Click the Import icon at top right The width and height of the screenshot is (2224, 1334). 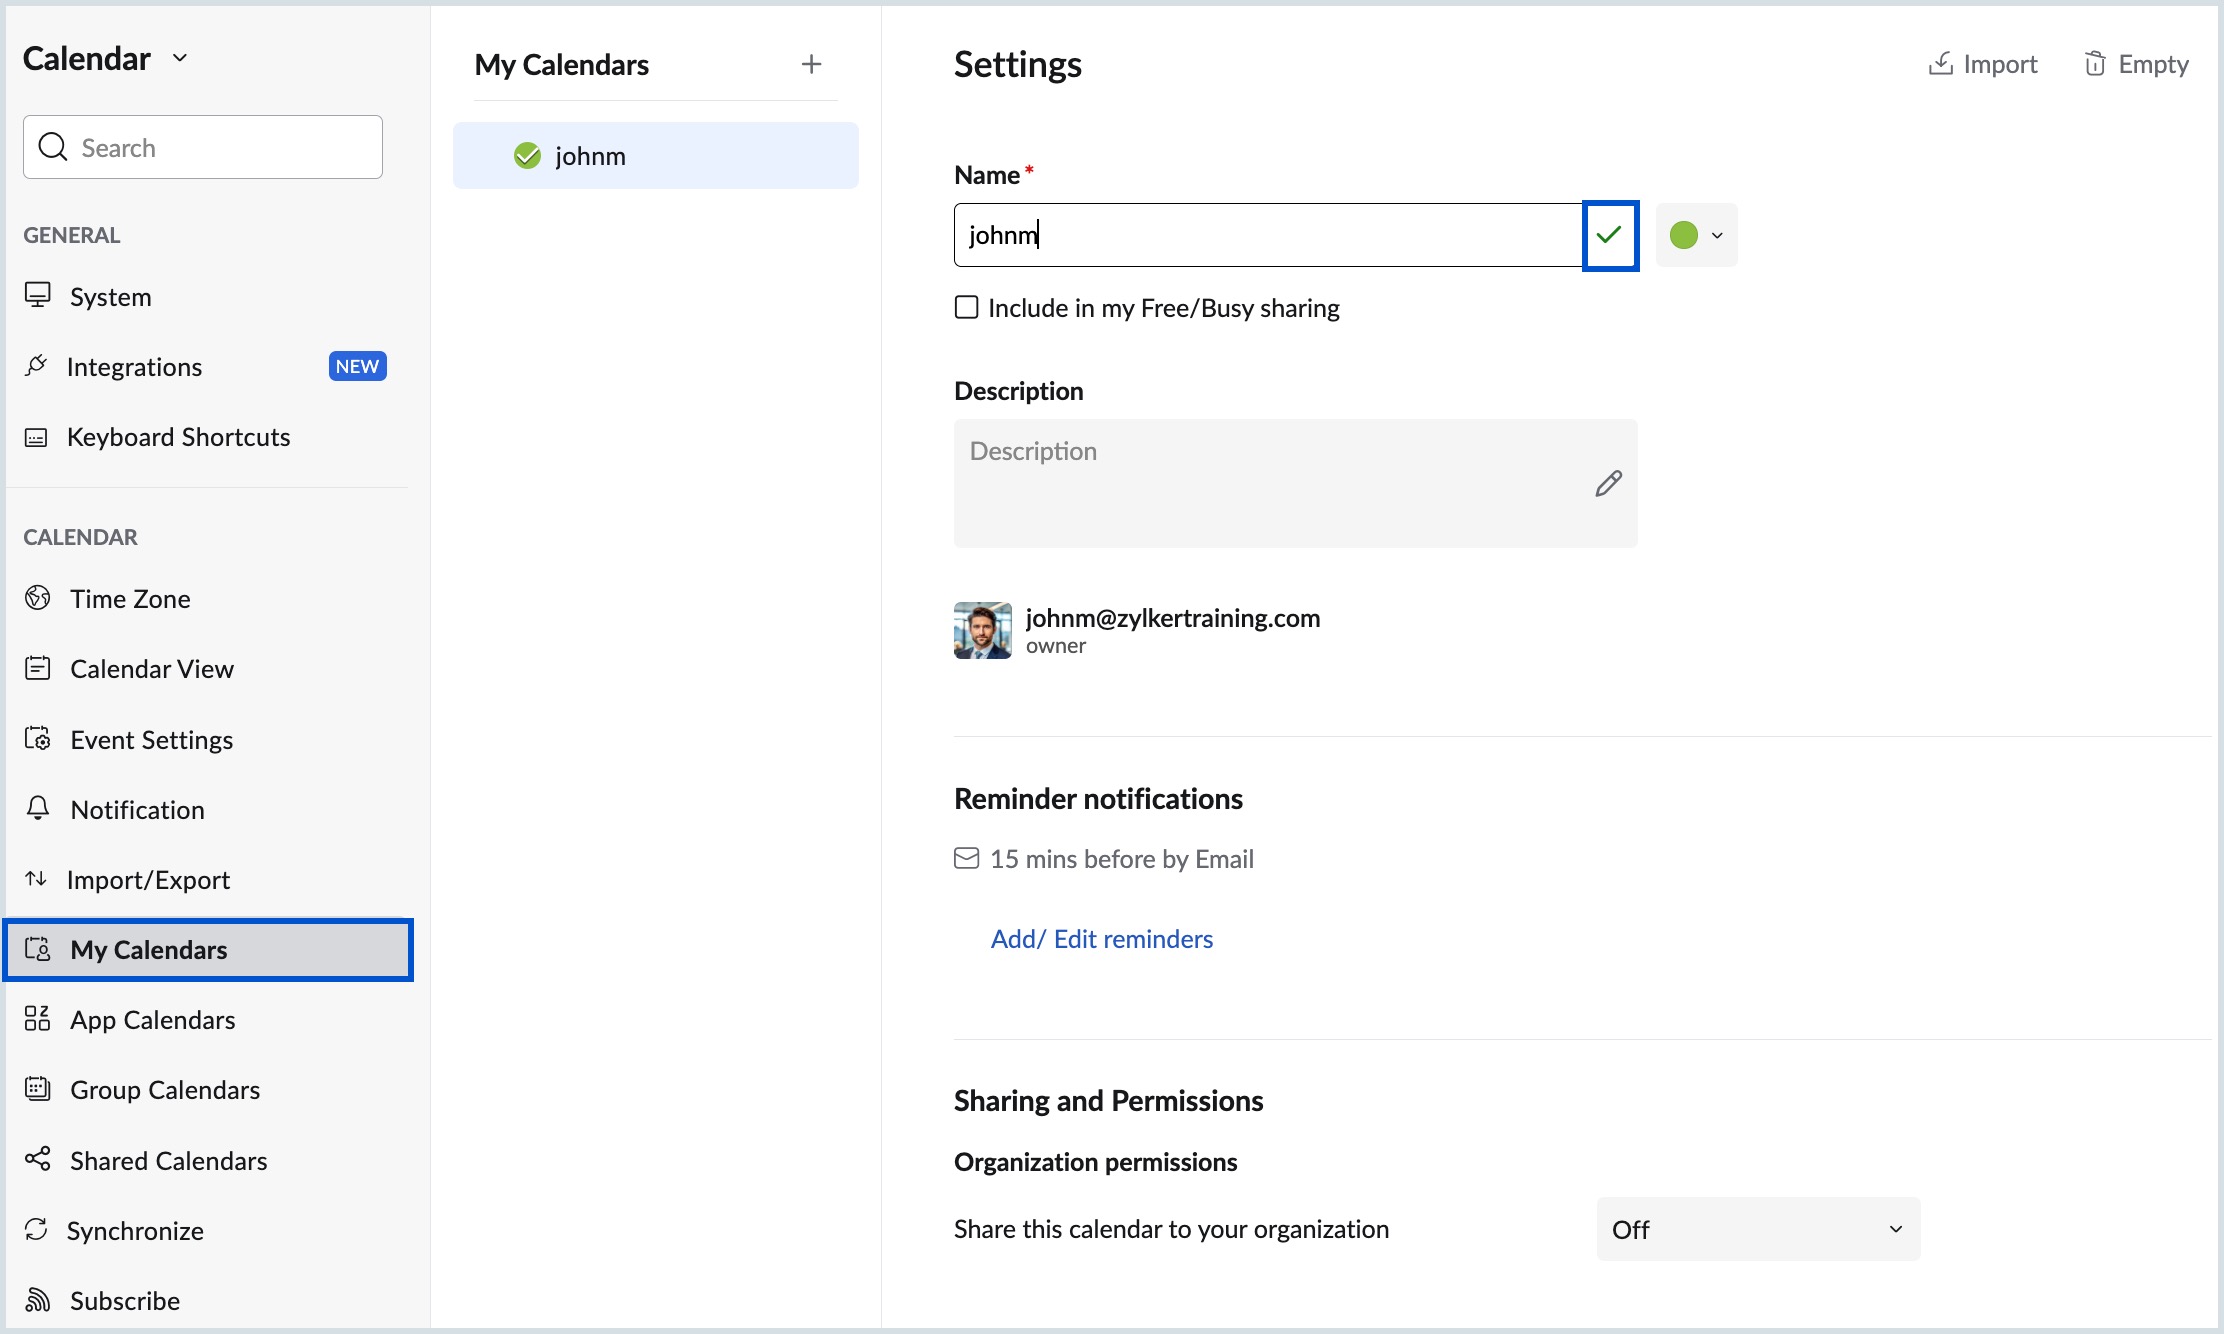1940,64
